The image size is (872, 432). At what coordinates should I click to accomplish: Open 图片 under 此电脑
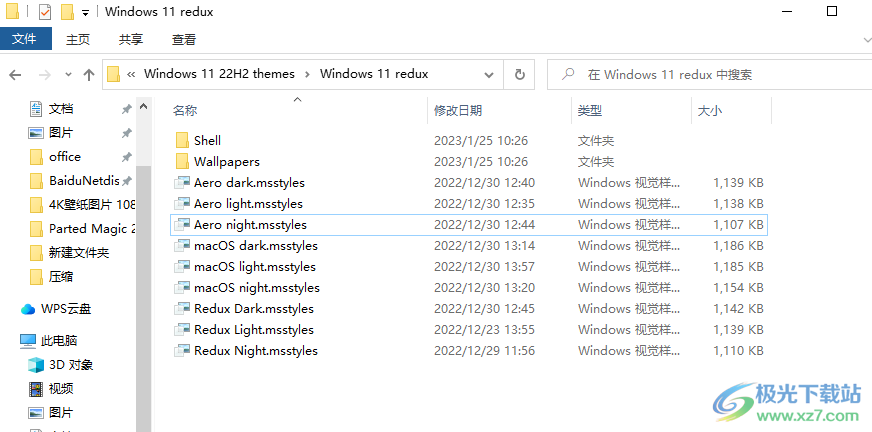pos(51,413)
